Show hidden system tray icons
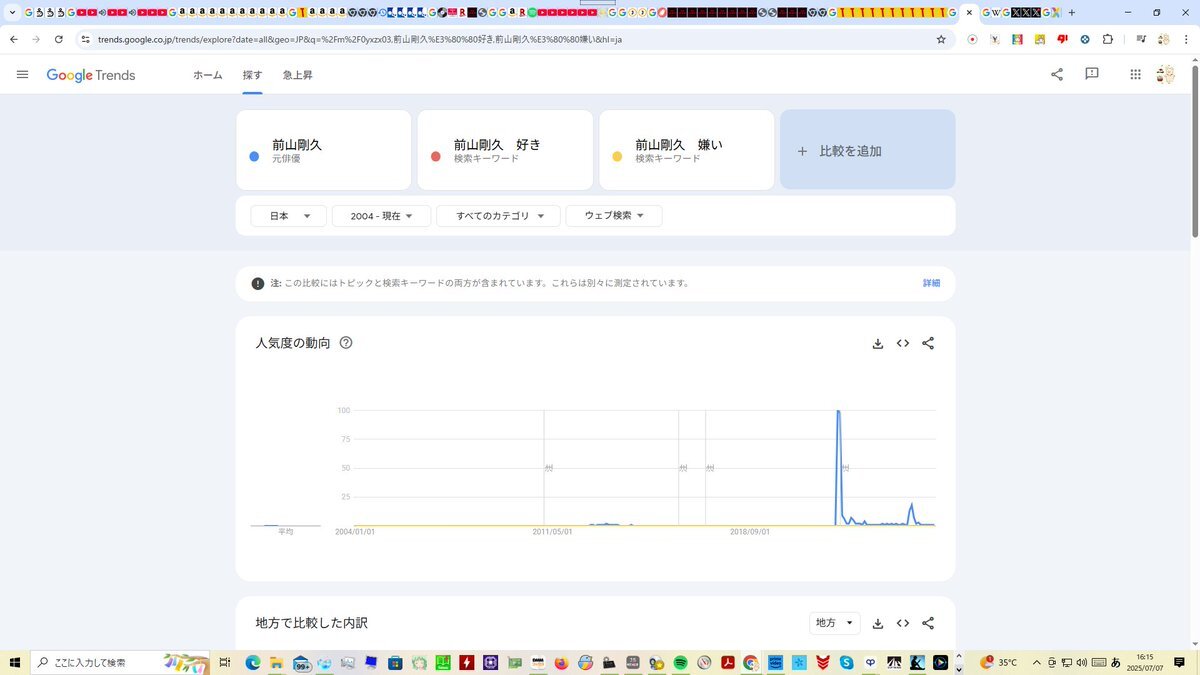Screen dimensions: 1200x675 pos(1036,662)
